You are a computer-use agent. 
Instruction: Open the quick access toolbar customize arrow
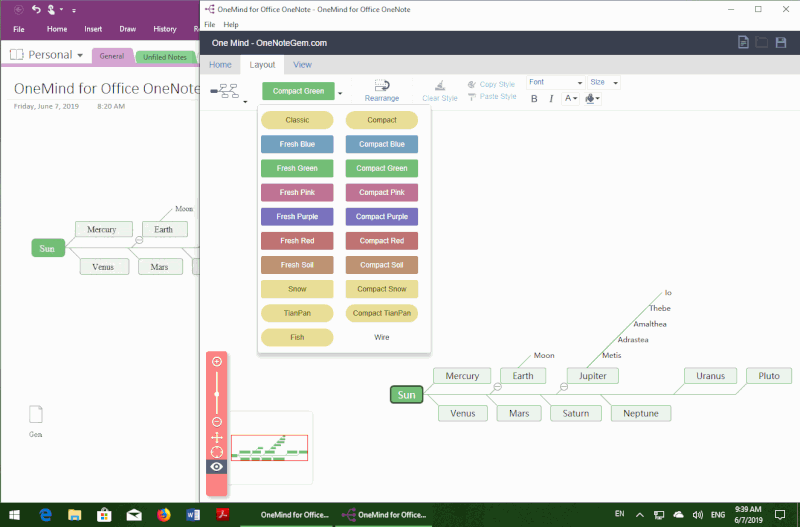click(x=74, y=10)
